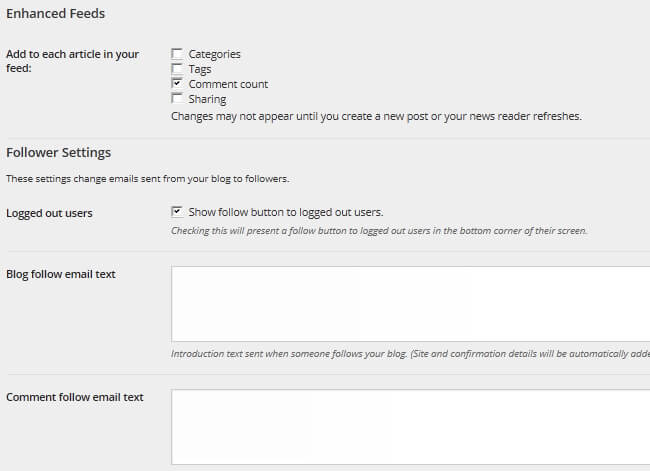
Task: Click inside the Blog follow email text box
Action: (410, 304)
